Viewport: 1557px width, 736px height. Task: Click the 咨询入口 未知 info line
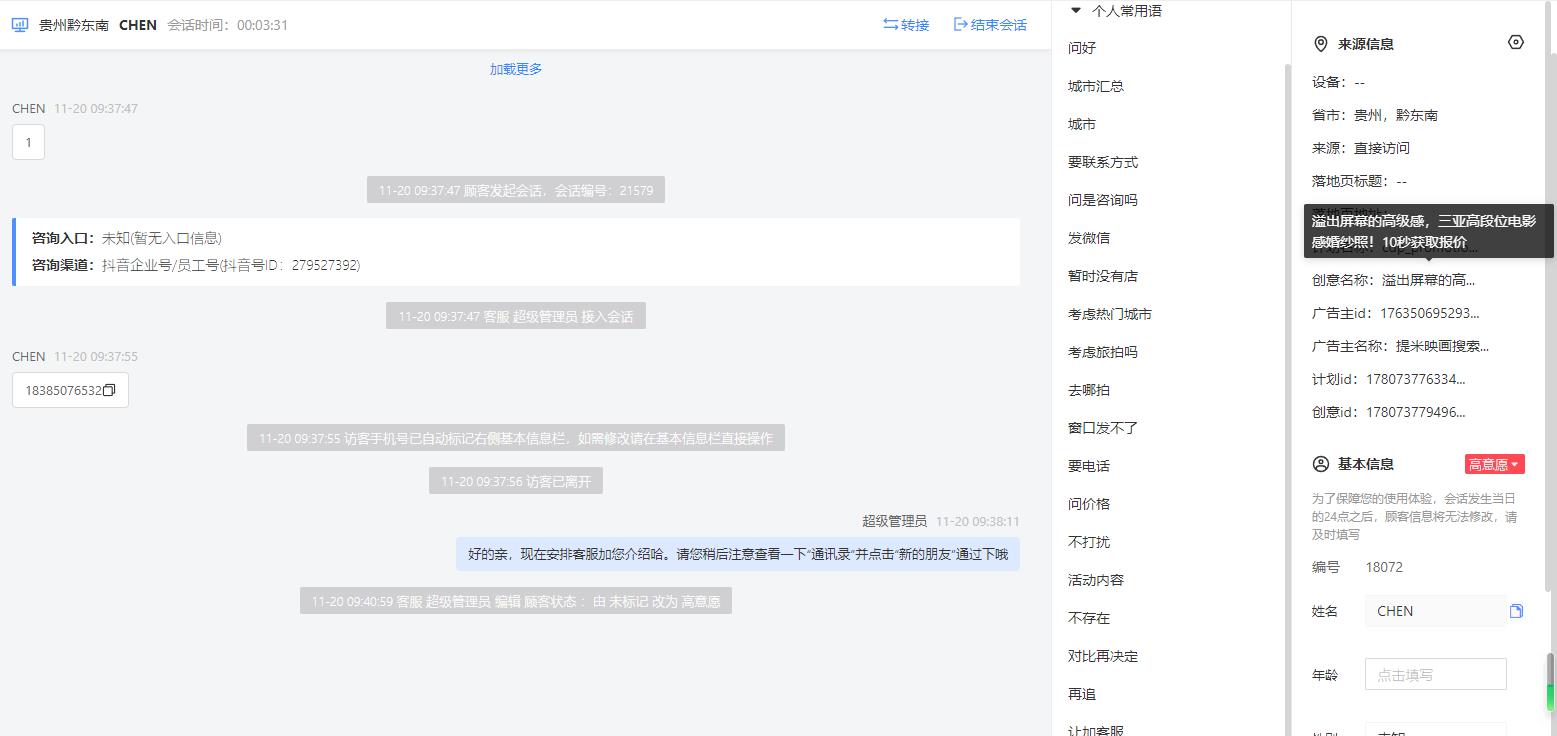127,238
